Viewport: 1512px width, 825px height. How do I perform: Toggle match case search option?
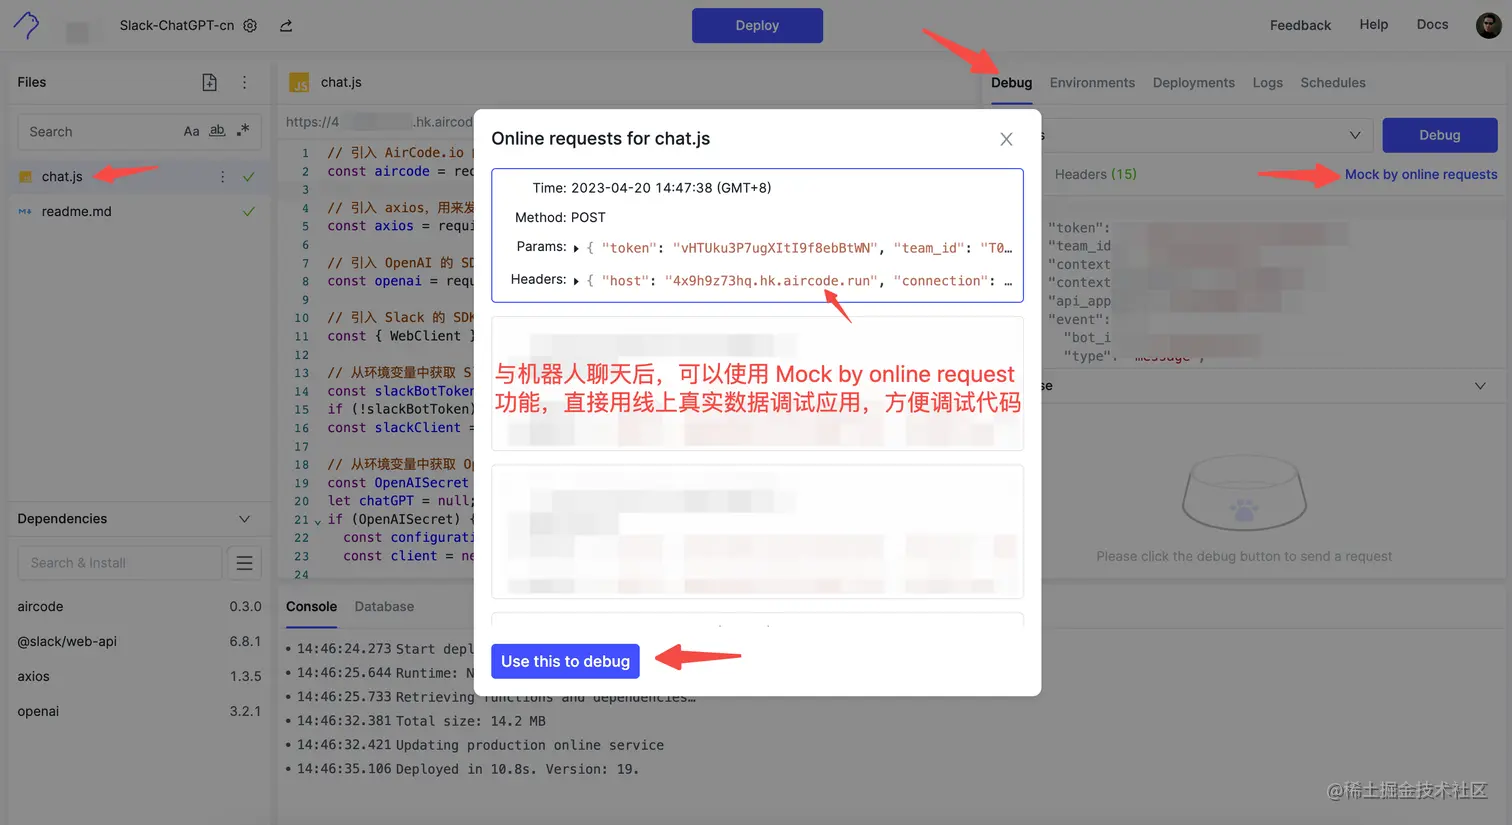191,131
